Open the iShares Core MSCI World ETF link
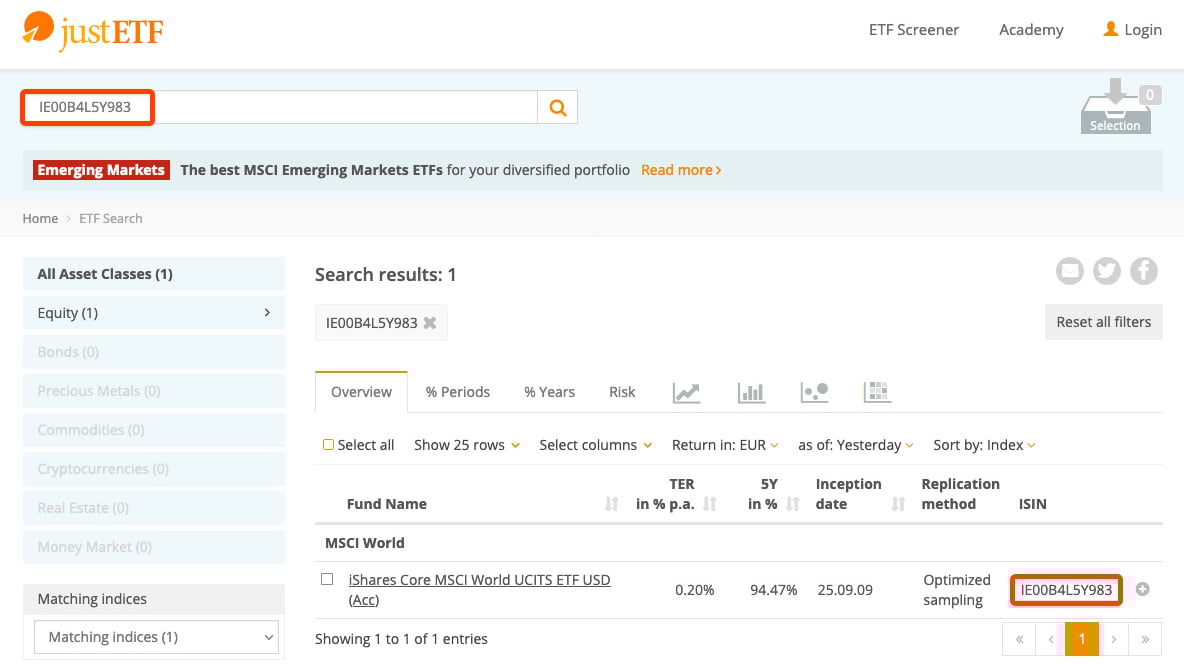1184x664 pixels. pos(479,580)
